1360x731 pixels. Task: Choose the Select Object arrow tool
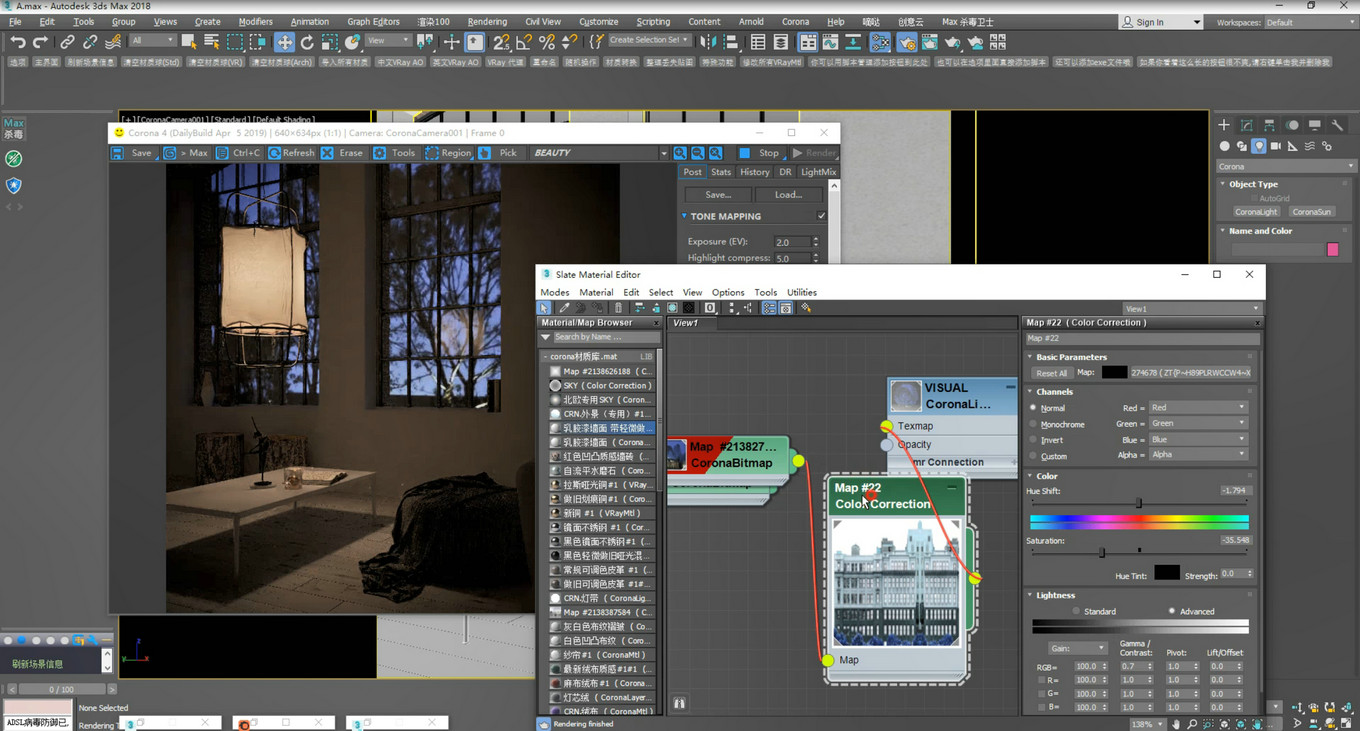(x=188, y=42)
